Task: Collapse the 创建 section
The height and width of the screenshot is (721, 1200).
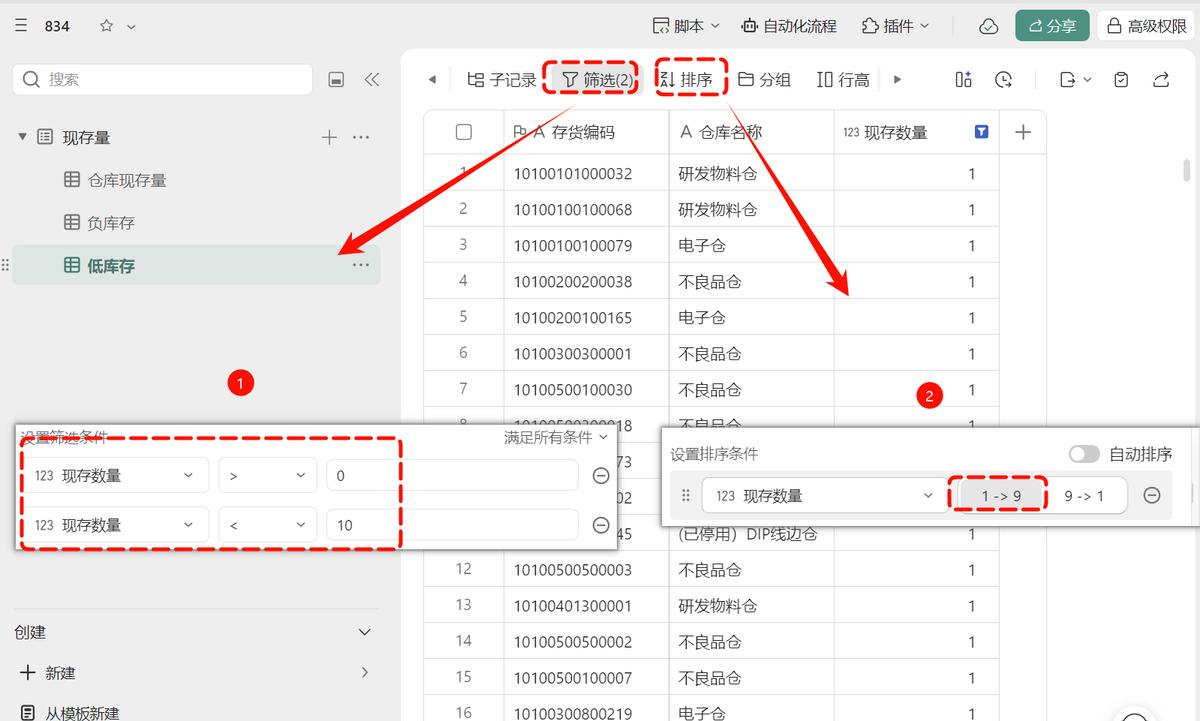Action: tap(365, 632)
